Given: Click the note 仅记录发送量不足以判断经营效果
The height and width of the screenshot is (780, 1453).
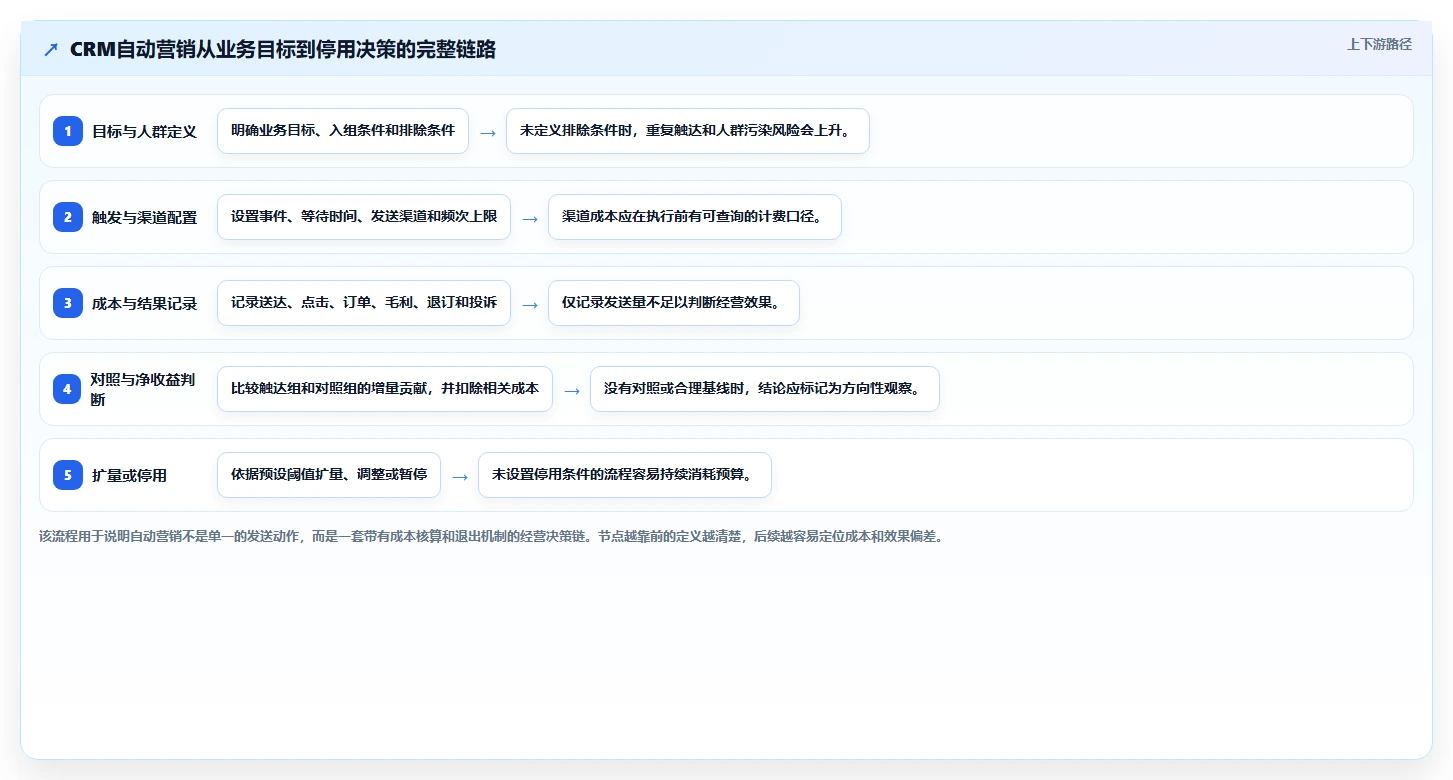Looking at the screenshot, I should click(674, 303).
